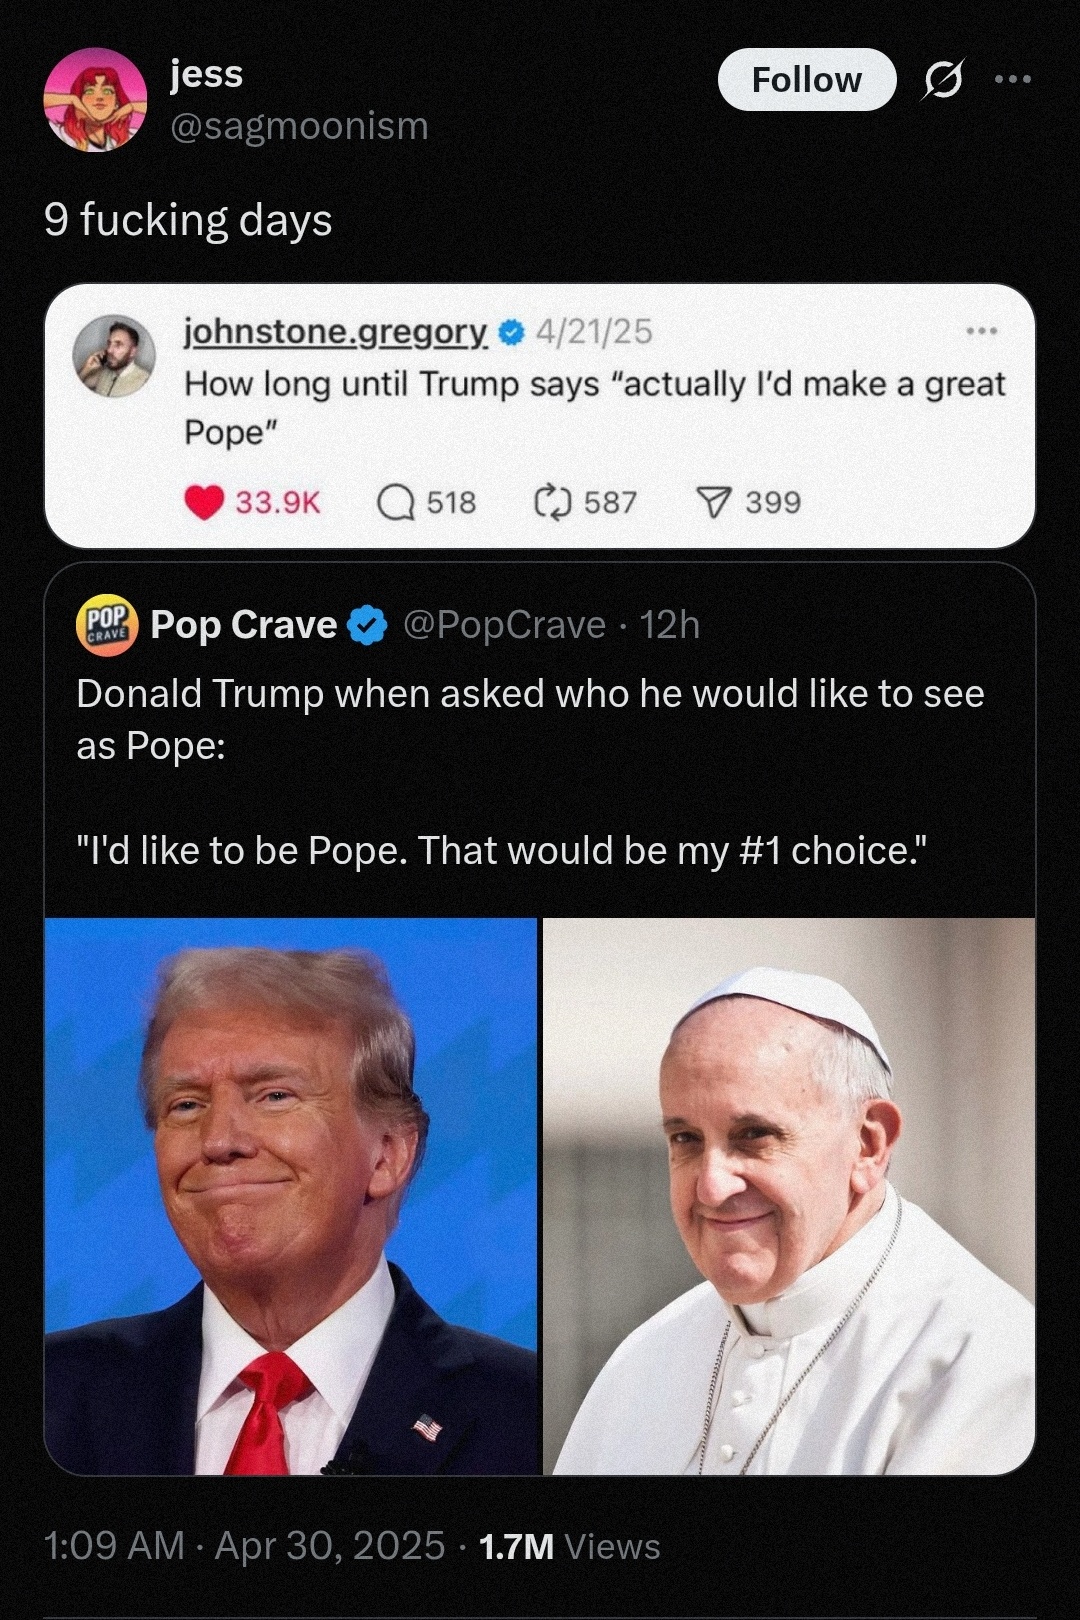The width and height of the screenshot is (1080, 1620).
Task: Repost using the 587 repost icon
Action: (x=552, y=502)
